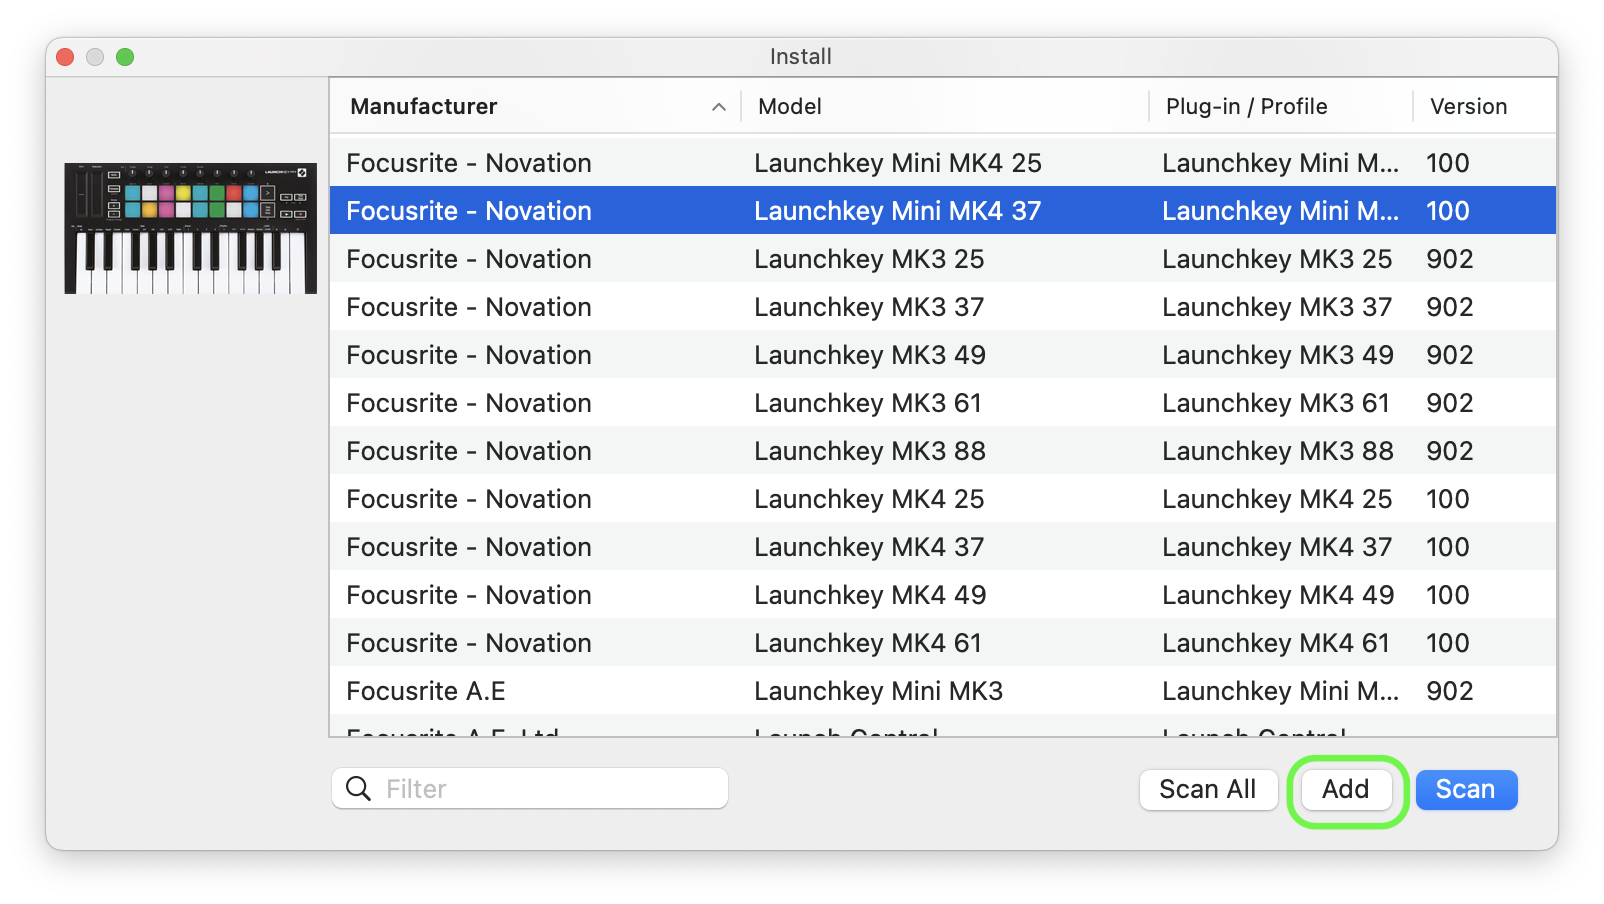Click the Launchkey MK4 37 profile cell
Image resolution: width=1604 pixels, height=904 pixels.
(x=1277, y=547)
